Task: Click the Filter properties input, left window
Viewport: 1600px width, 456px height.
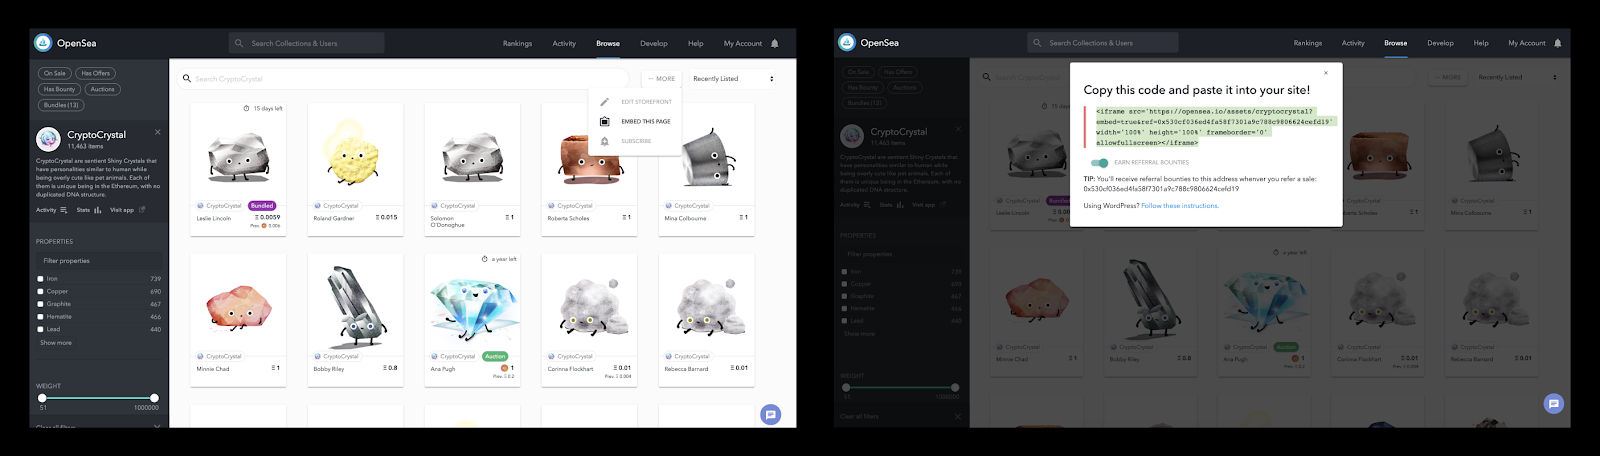Action: 98,261
